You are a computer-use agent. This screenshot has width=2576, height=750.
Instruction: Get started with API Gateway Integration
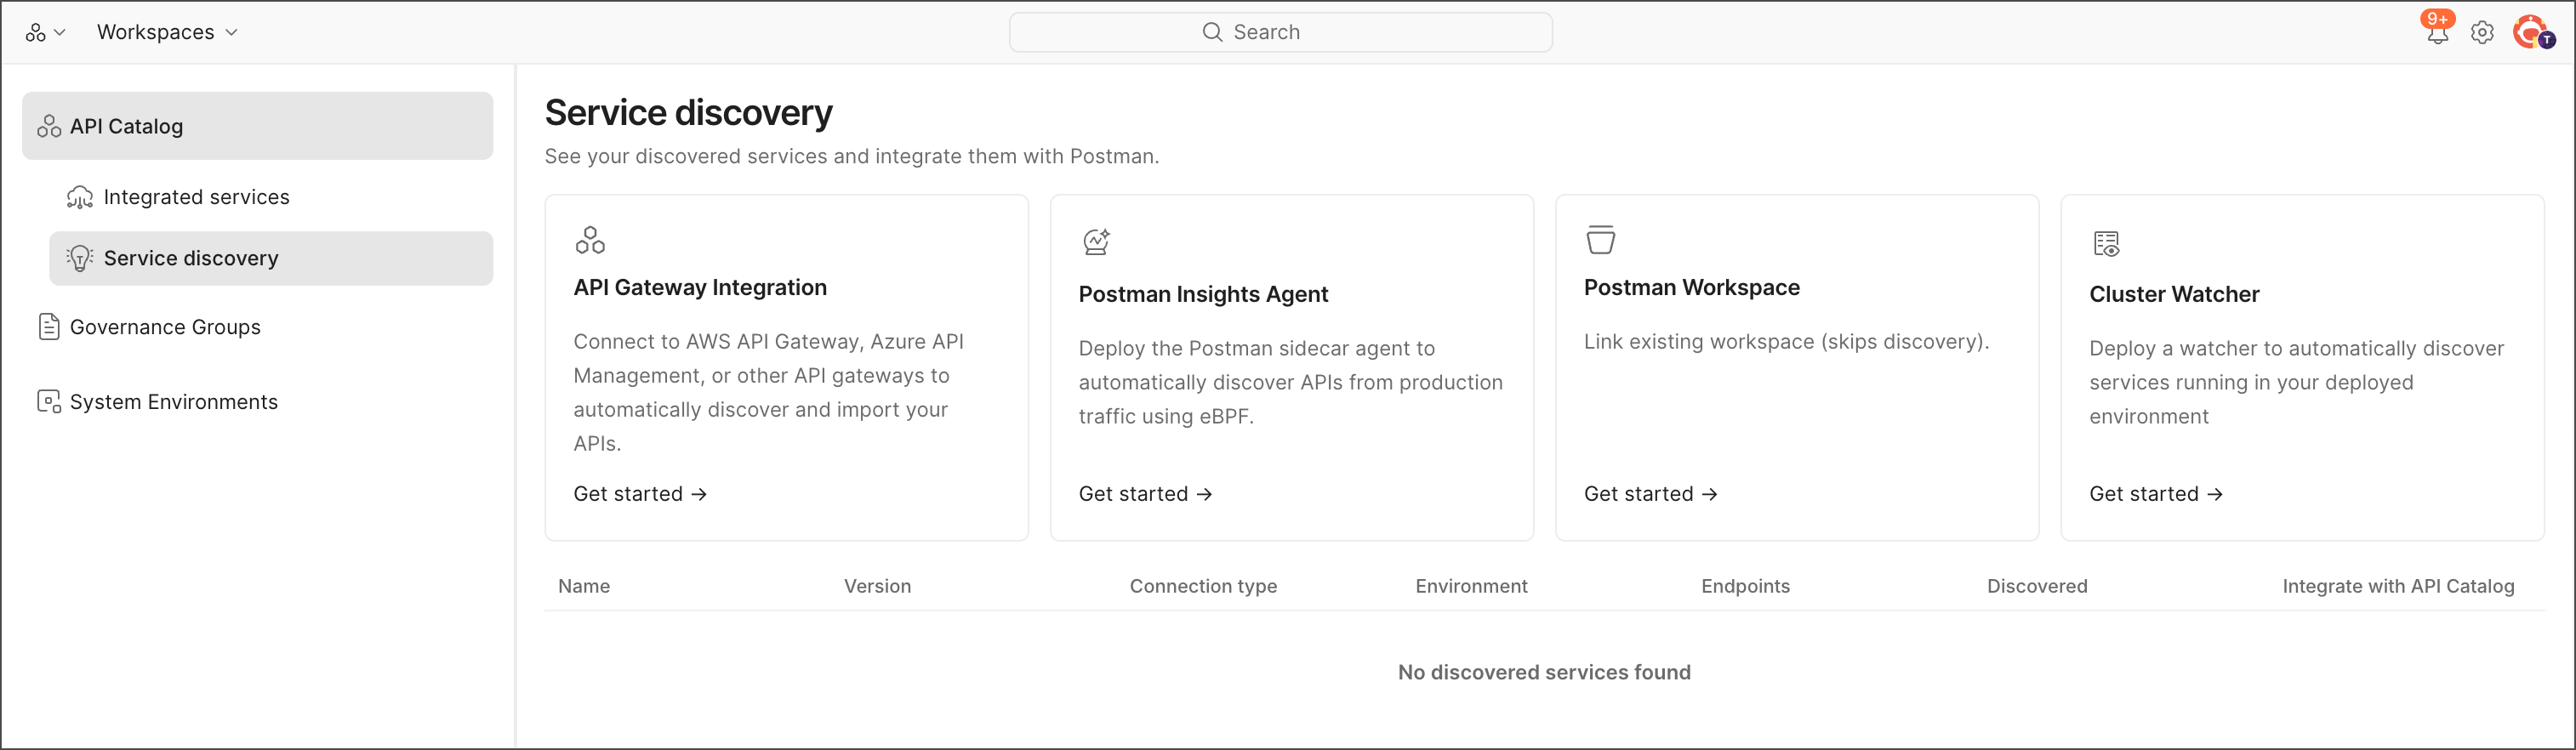[640, 494]
